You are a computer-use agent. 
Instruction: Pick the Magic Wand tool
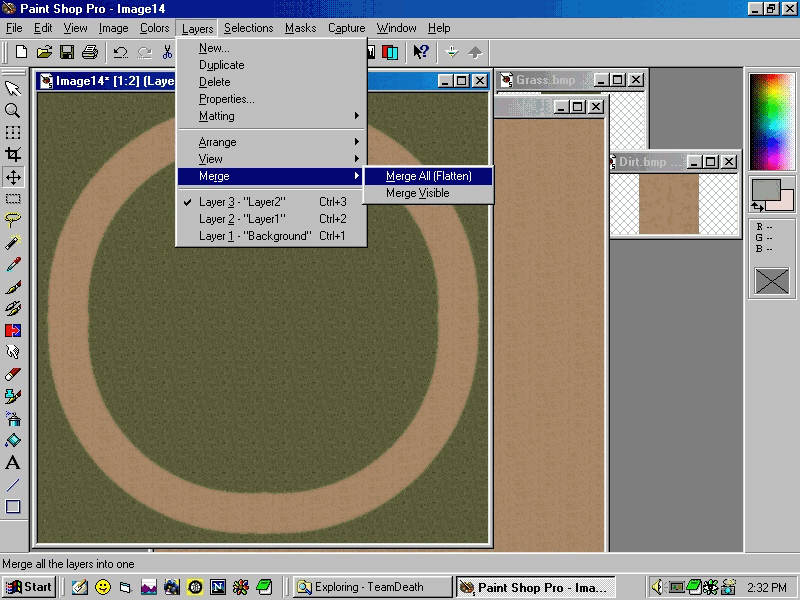click(13, 243)
